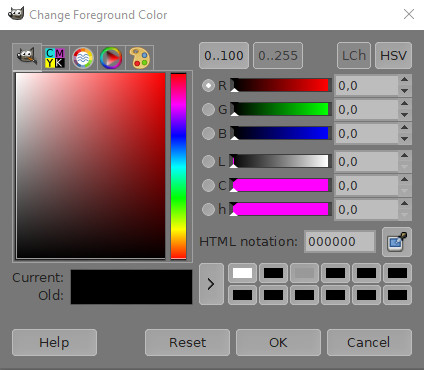This screenshot has height=370, width=424.
Task: Decrease the B value with down arrow
Action: 405,139
